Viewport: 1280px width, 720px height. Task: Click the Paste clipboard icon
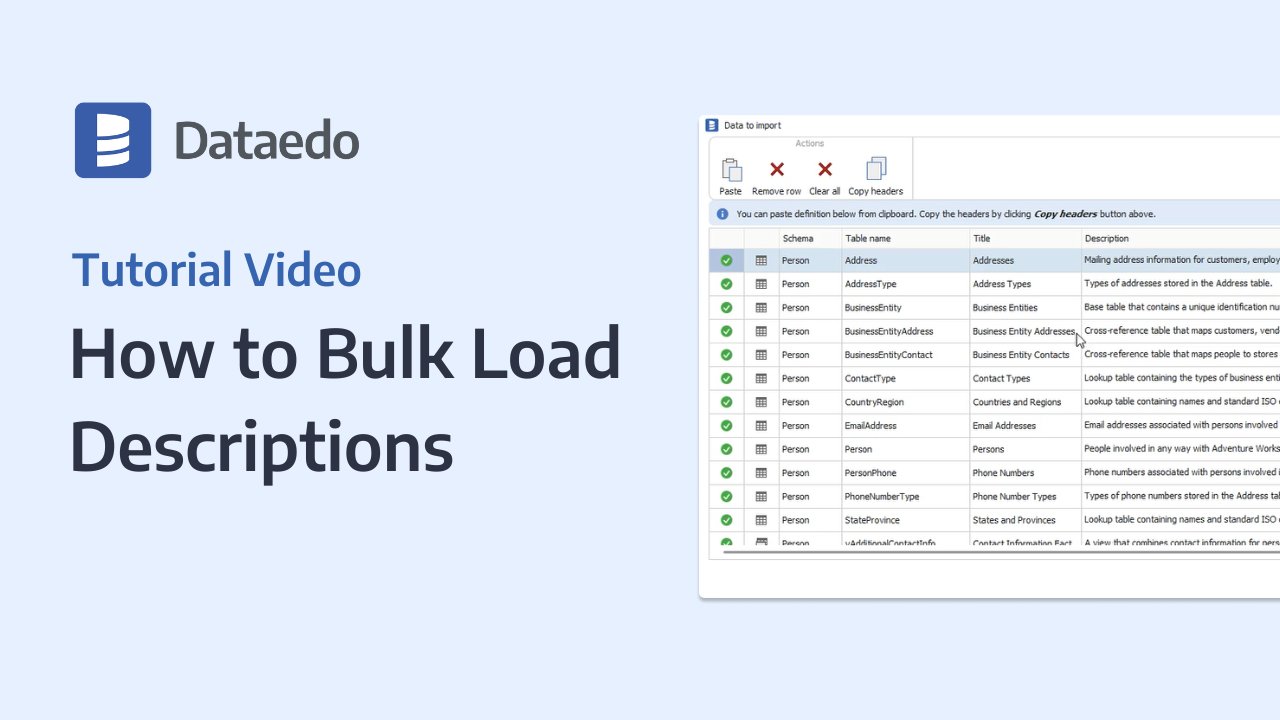click(731, 170)
